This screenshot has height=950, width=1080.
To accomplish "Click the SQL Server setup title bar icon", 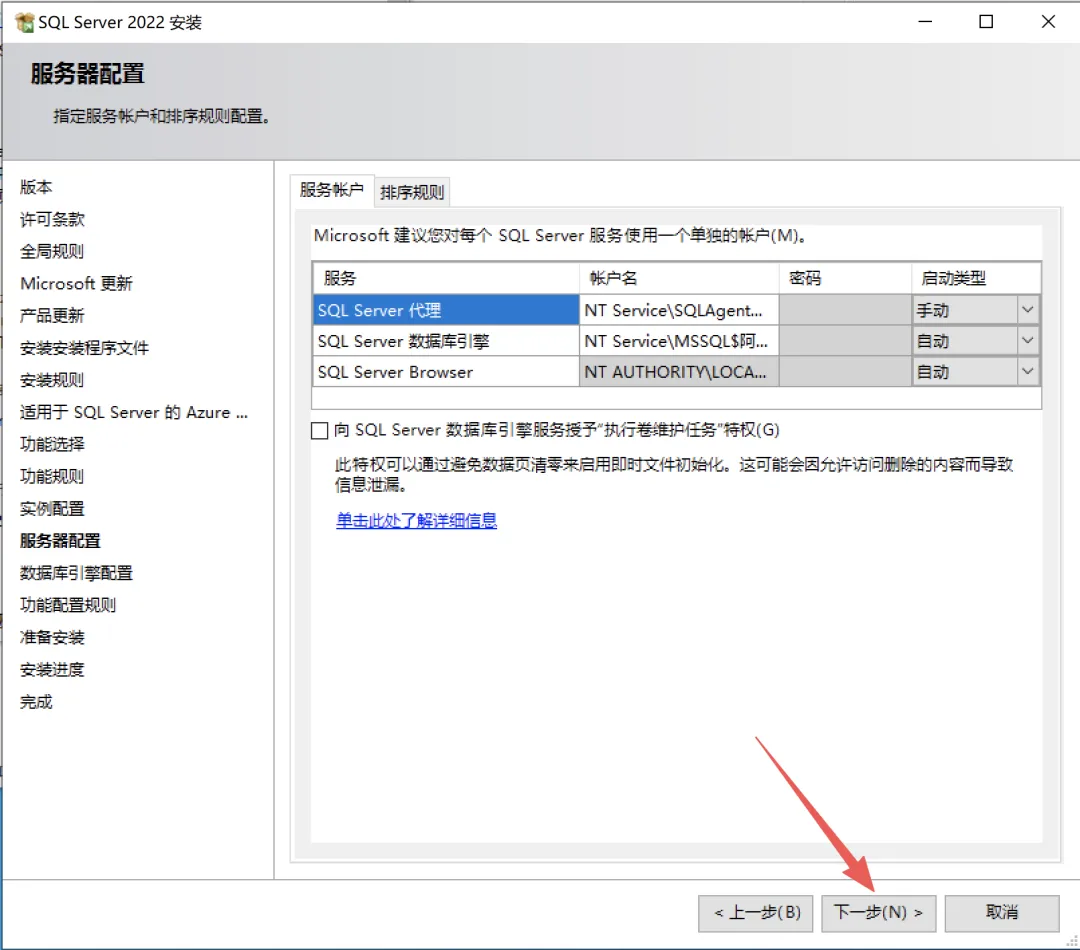I will coord(24,22).
